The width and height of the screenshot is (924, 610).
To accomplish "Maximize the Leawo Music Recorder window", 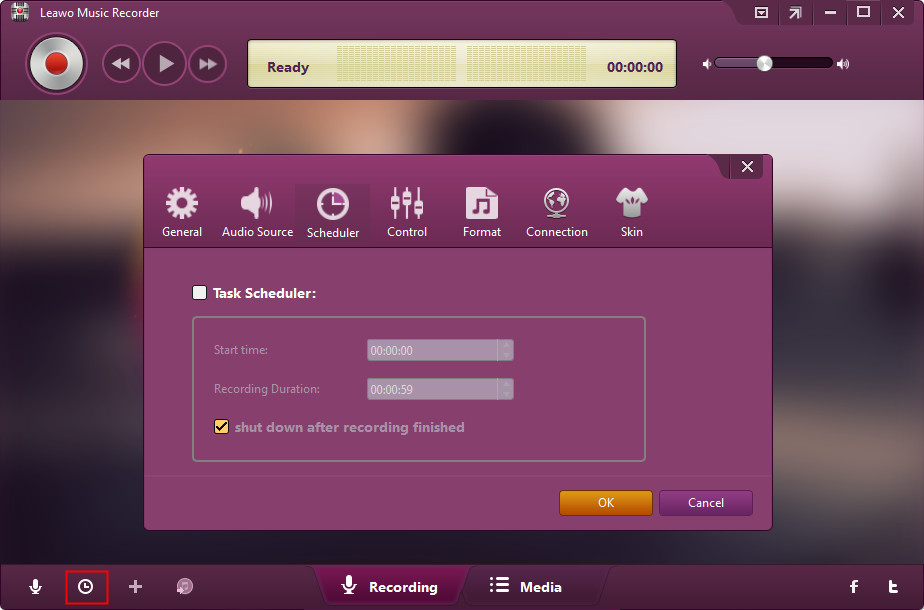I will [863, 12].
